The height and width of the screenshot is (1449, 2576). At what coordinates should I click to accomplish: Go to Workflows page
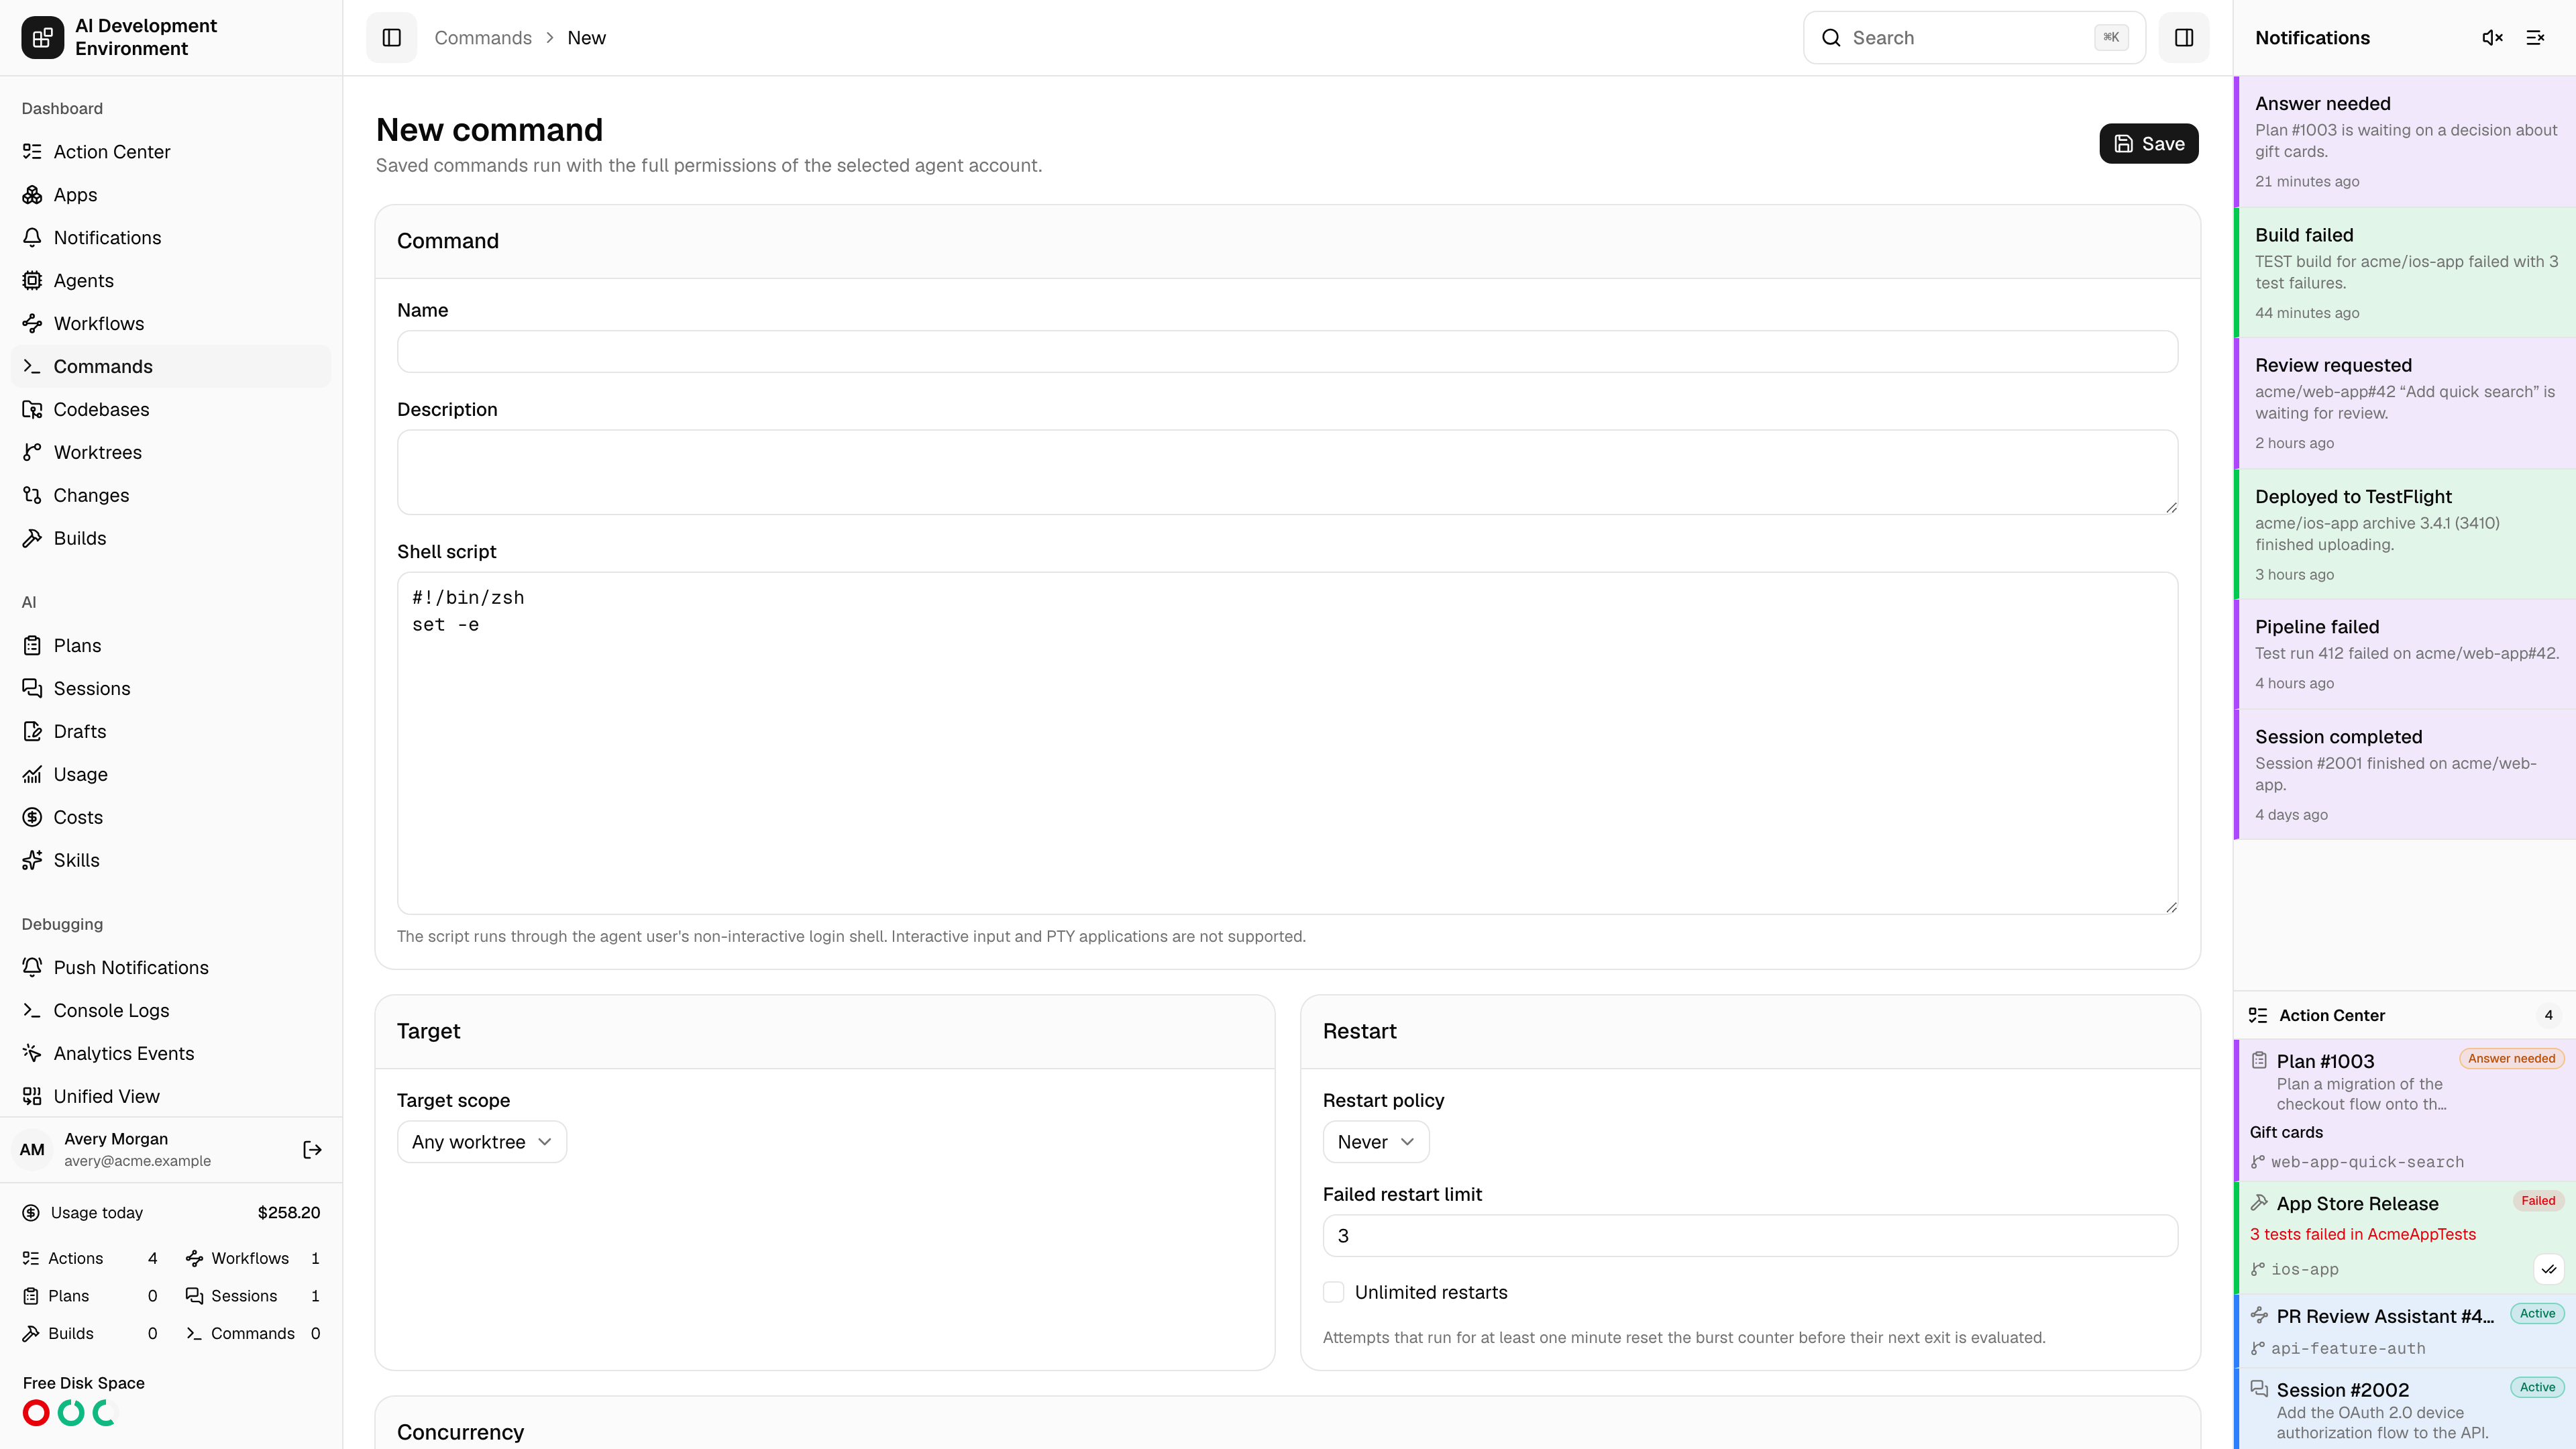pyautogui.click(x=171, y=324)
